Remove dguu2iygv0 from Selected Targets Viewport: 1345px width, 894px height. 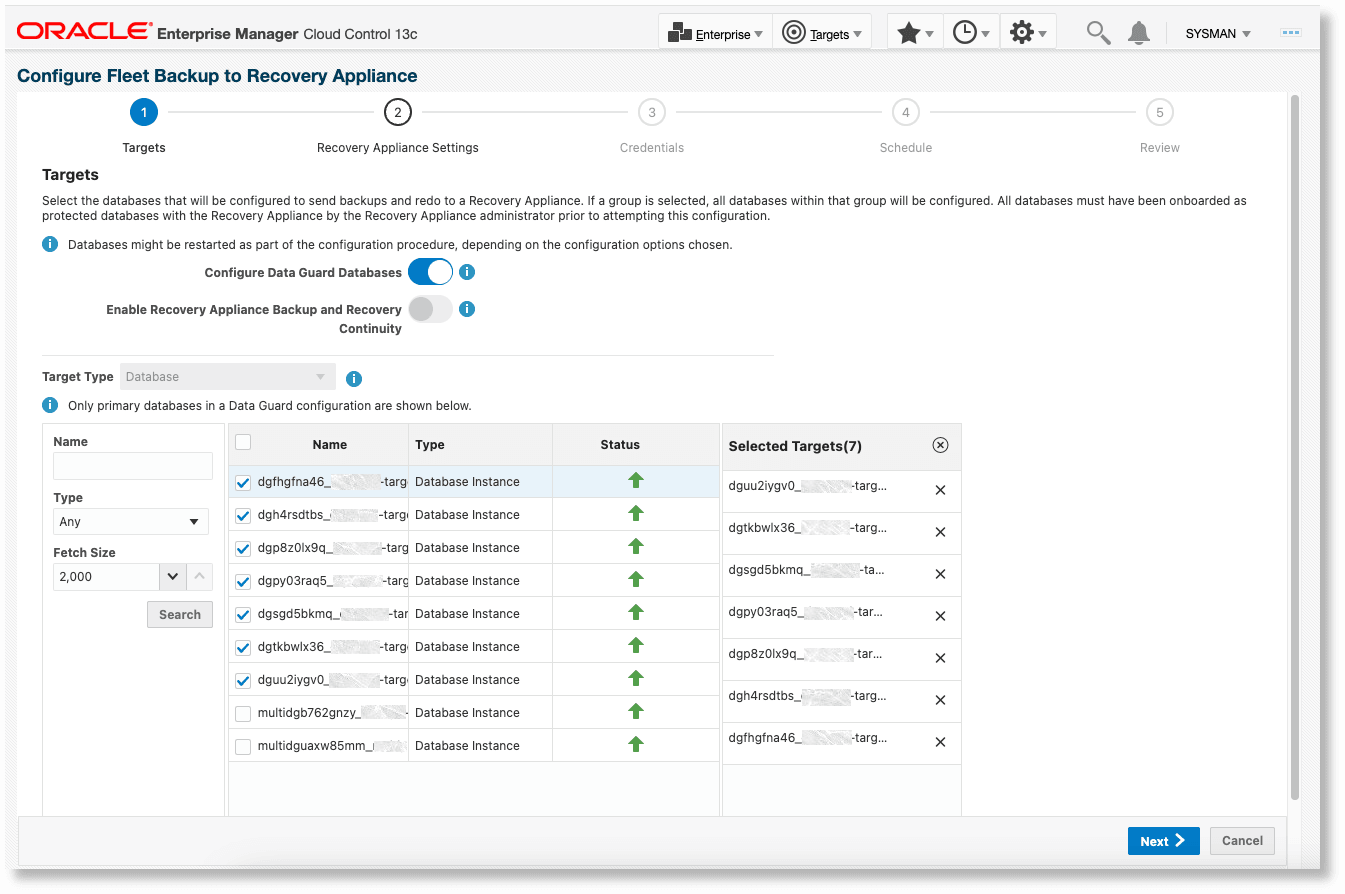pos(939,490)
